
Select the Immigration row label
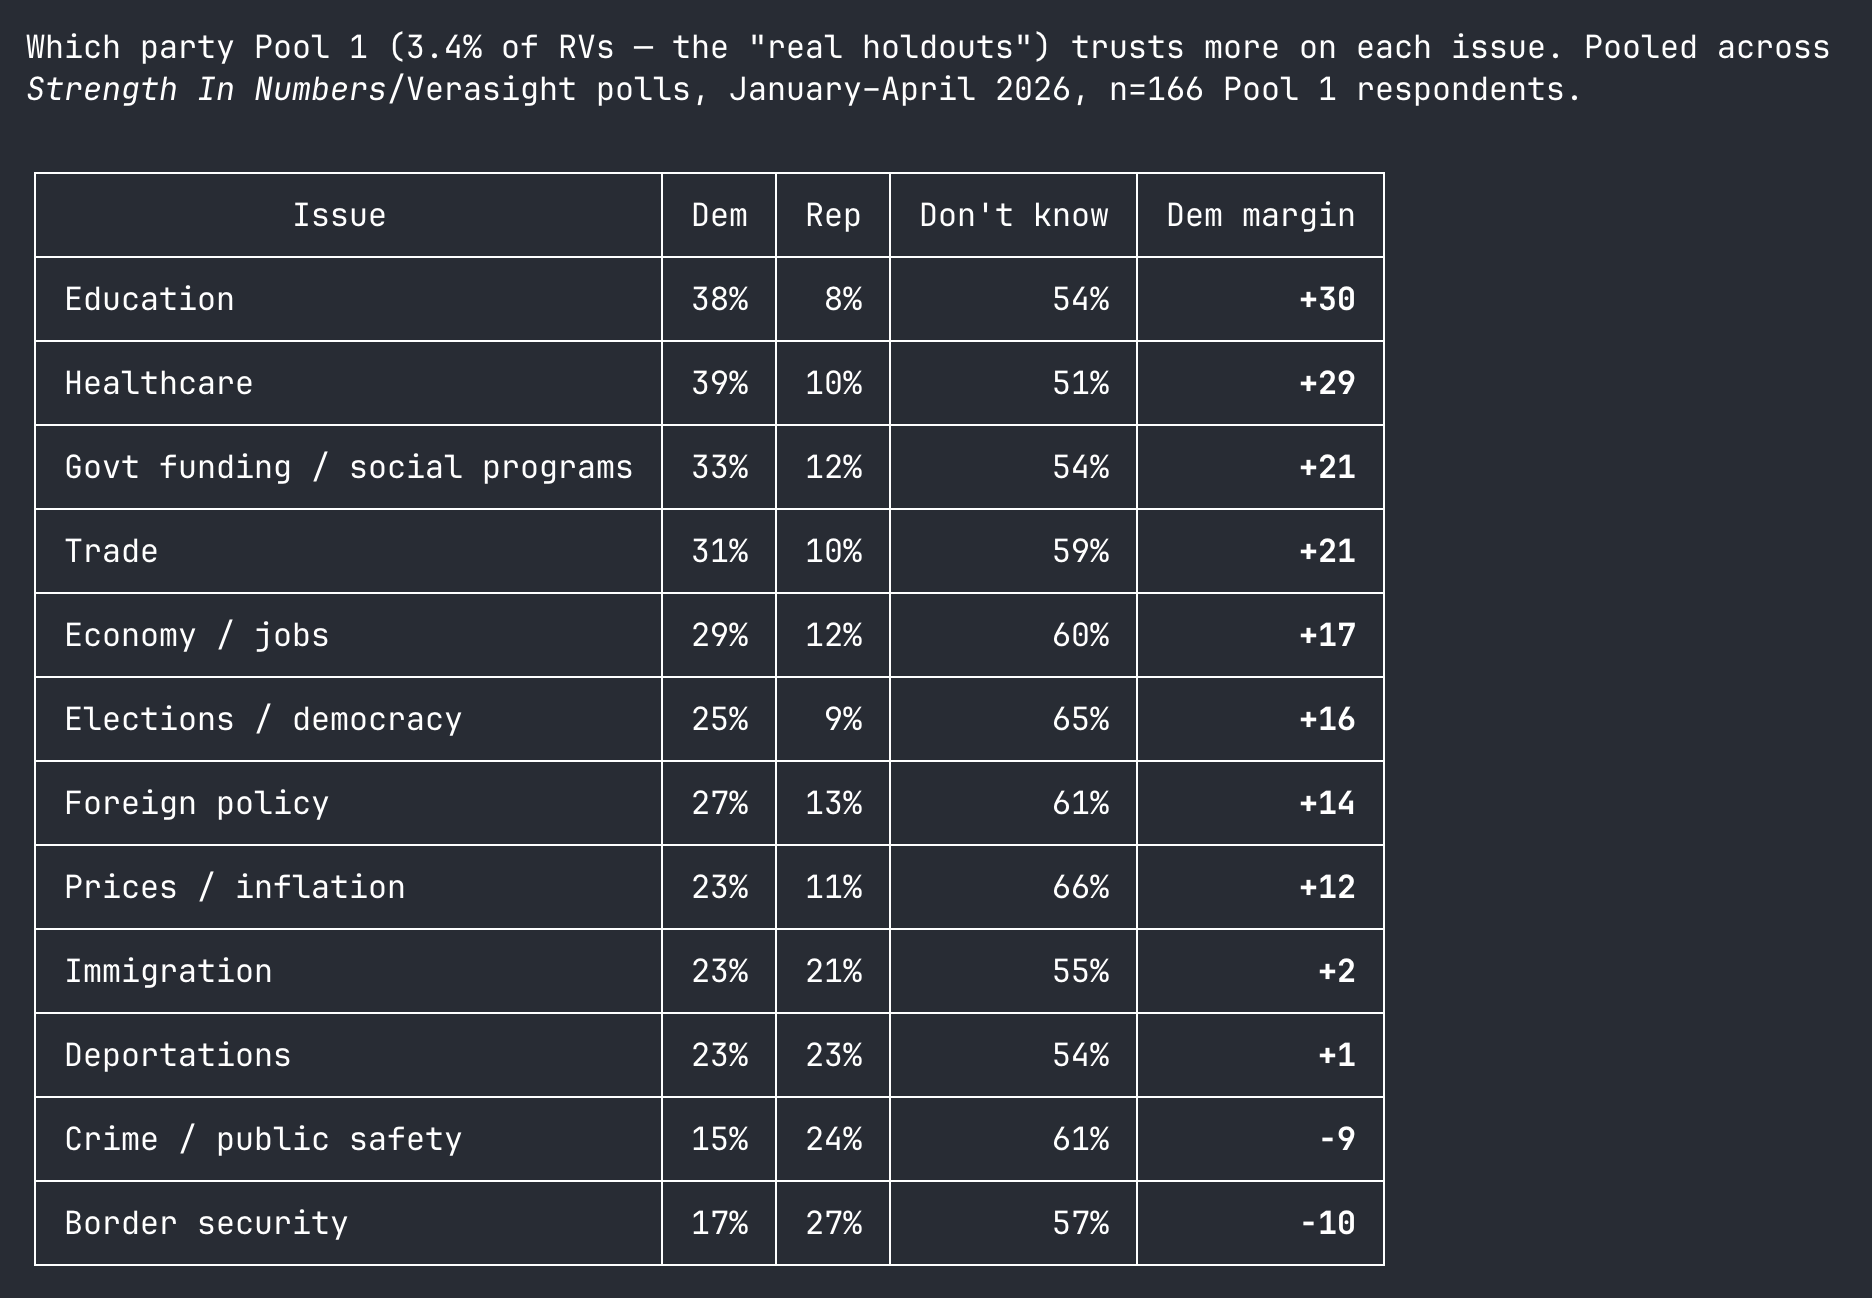coord(168,971)
